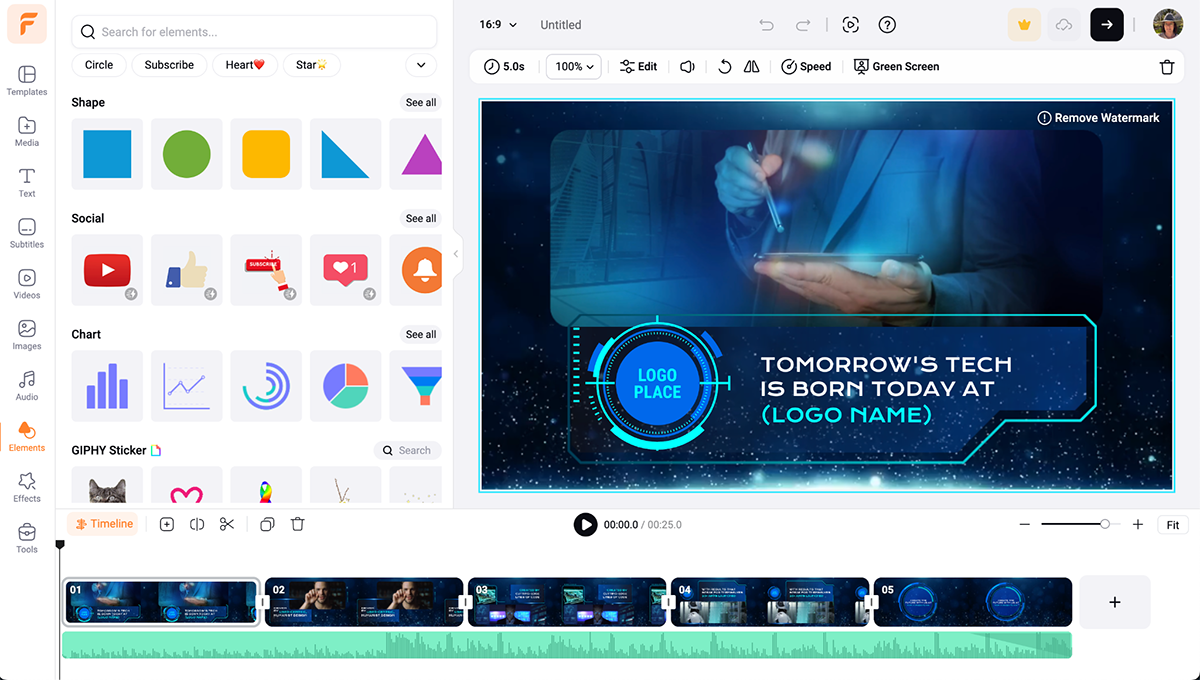The height and width of the screenshot is (680, 1200).
Task: Click the horizontal flip icon in the toolbar
Action: click(x=751, y=66)
